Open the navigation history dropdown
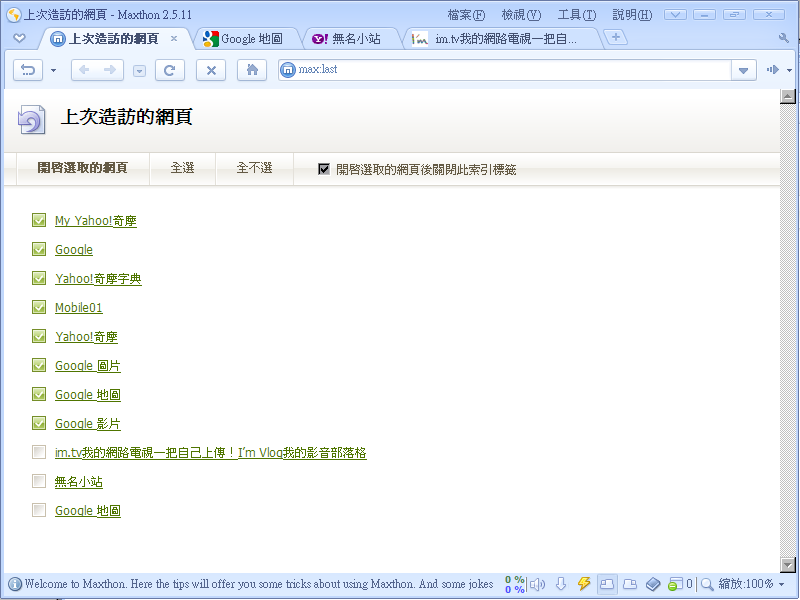 click(139, 71)
